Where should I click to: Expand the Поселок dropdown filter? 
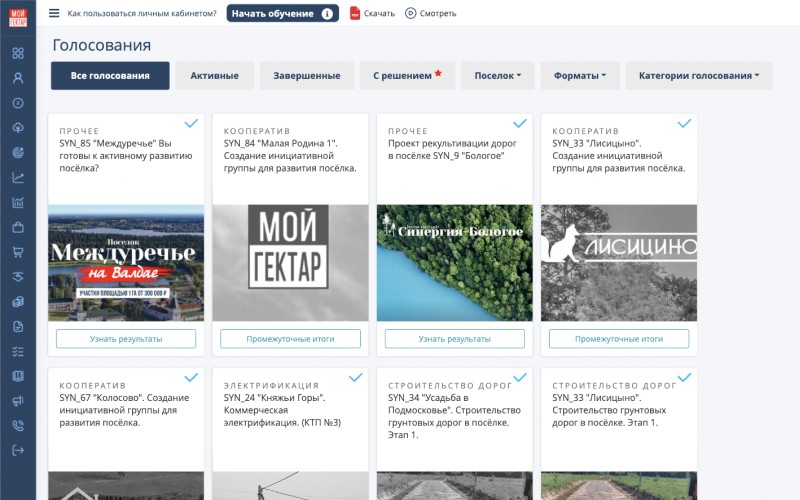497,76
